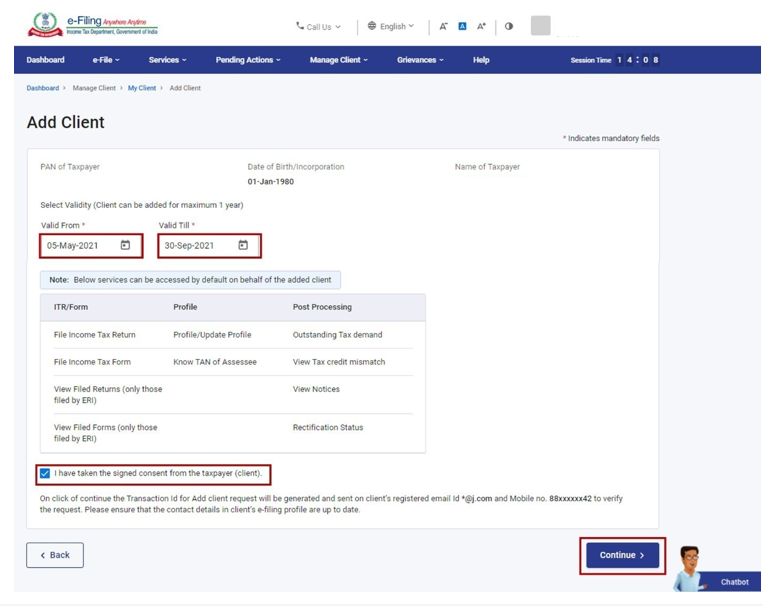Go to the Help menu item
Viewport: 763px width, 606px height.
481,60
